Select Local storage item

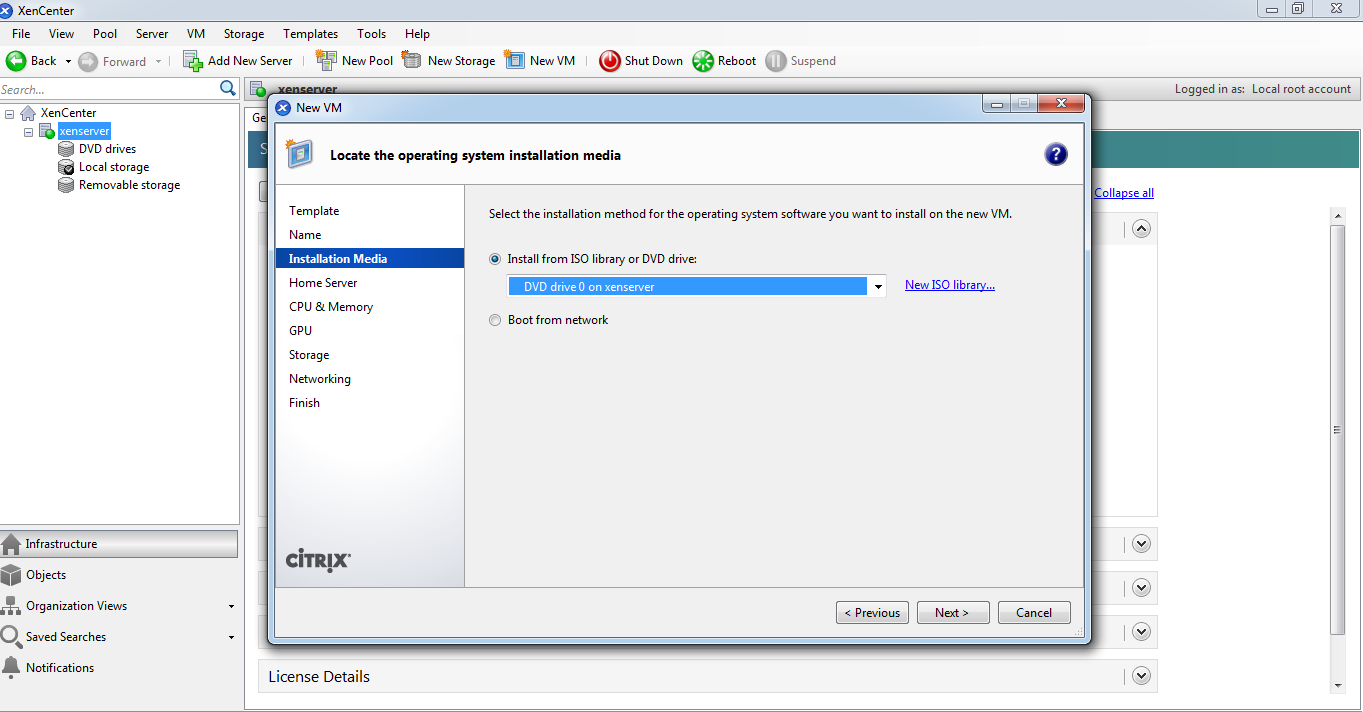coord(114,167)
